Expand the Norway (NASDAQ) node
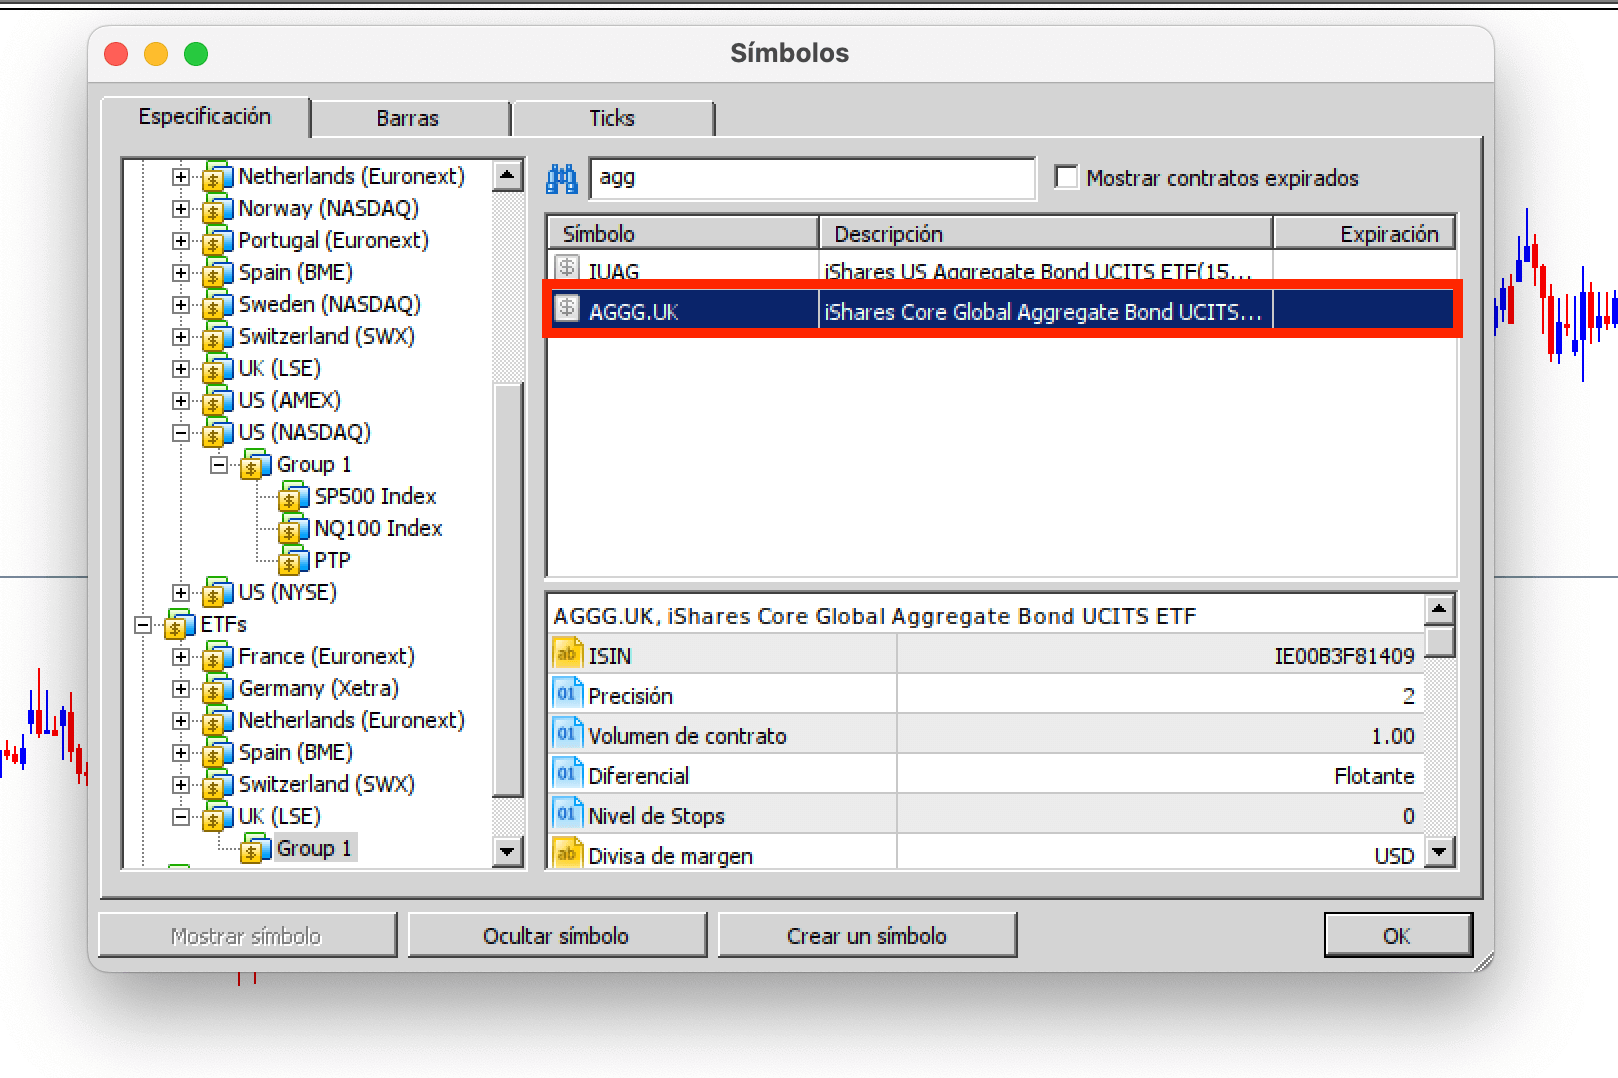This screenshot has height=1078, width=1618. click(x=181, y=208)
